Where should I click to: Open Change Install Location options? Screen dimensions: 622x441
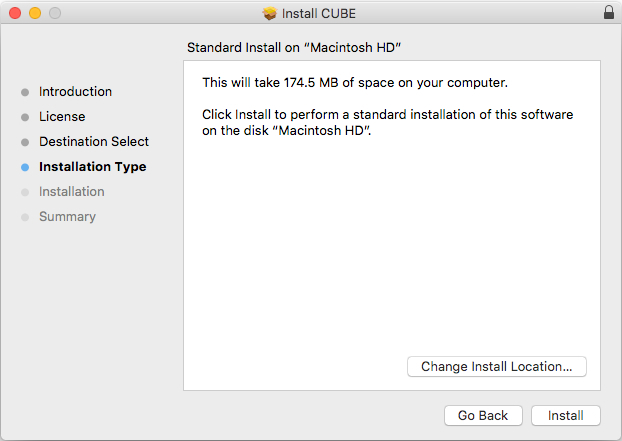[497, 367]
